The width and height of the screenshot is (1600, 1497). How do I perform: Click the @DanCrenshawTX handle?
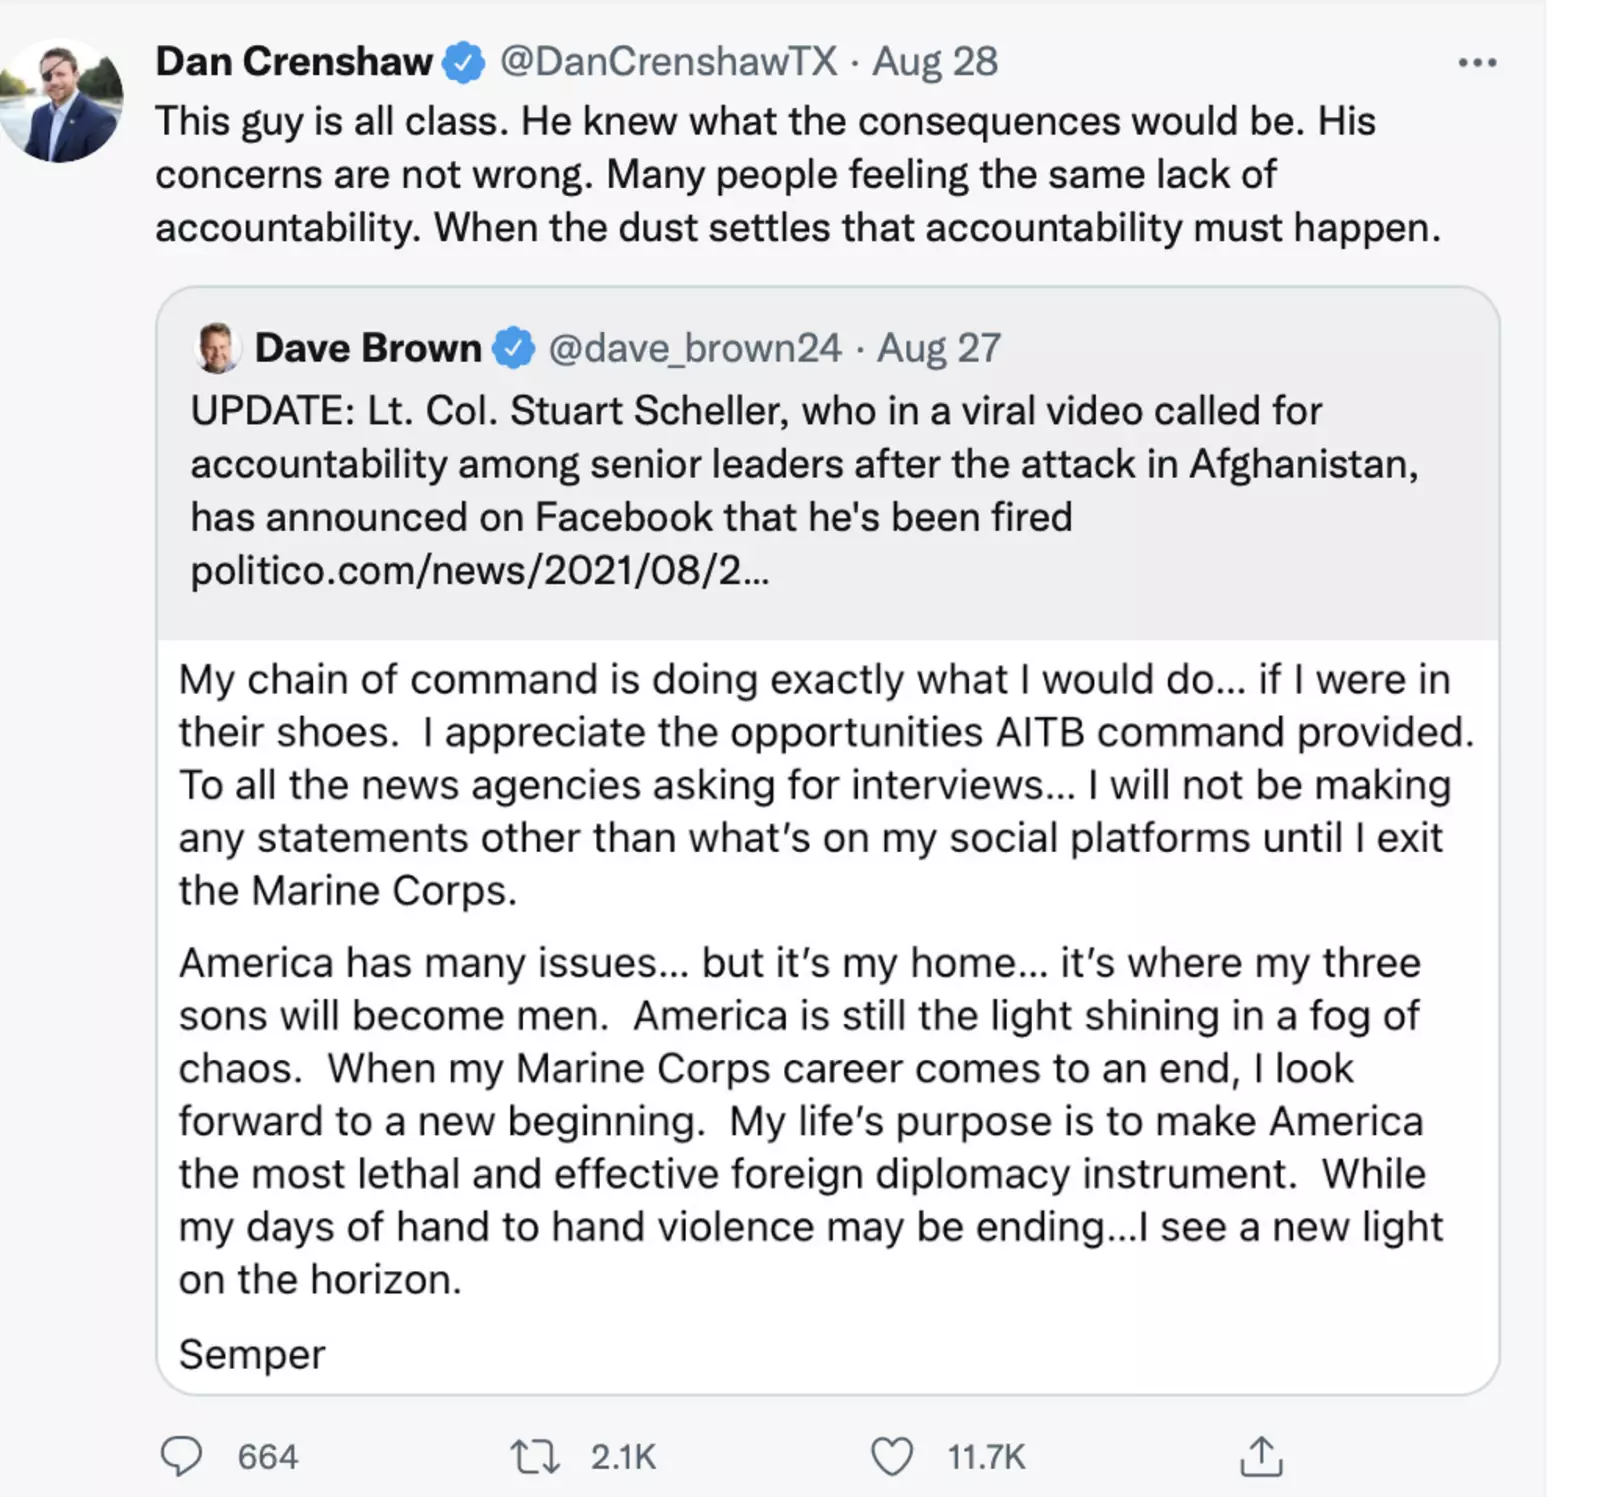(x=668, y=62)
